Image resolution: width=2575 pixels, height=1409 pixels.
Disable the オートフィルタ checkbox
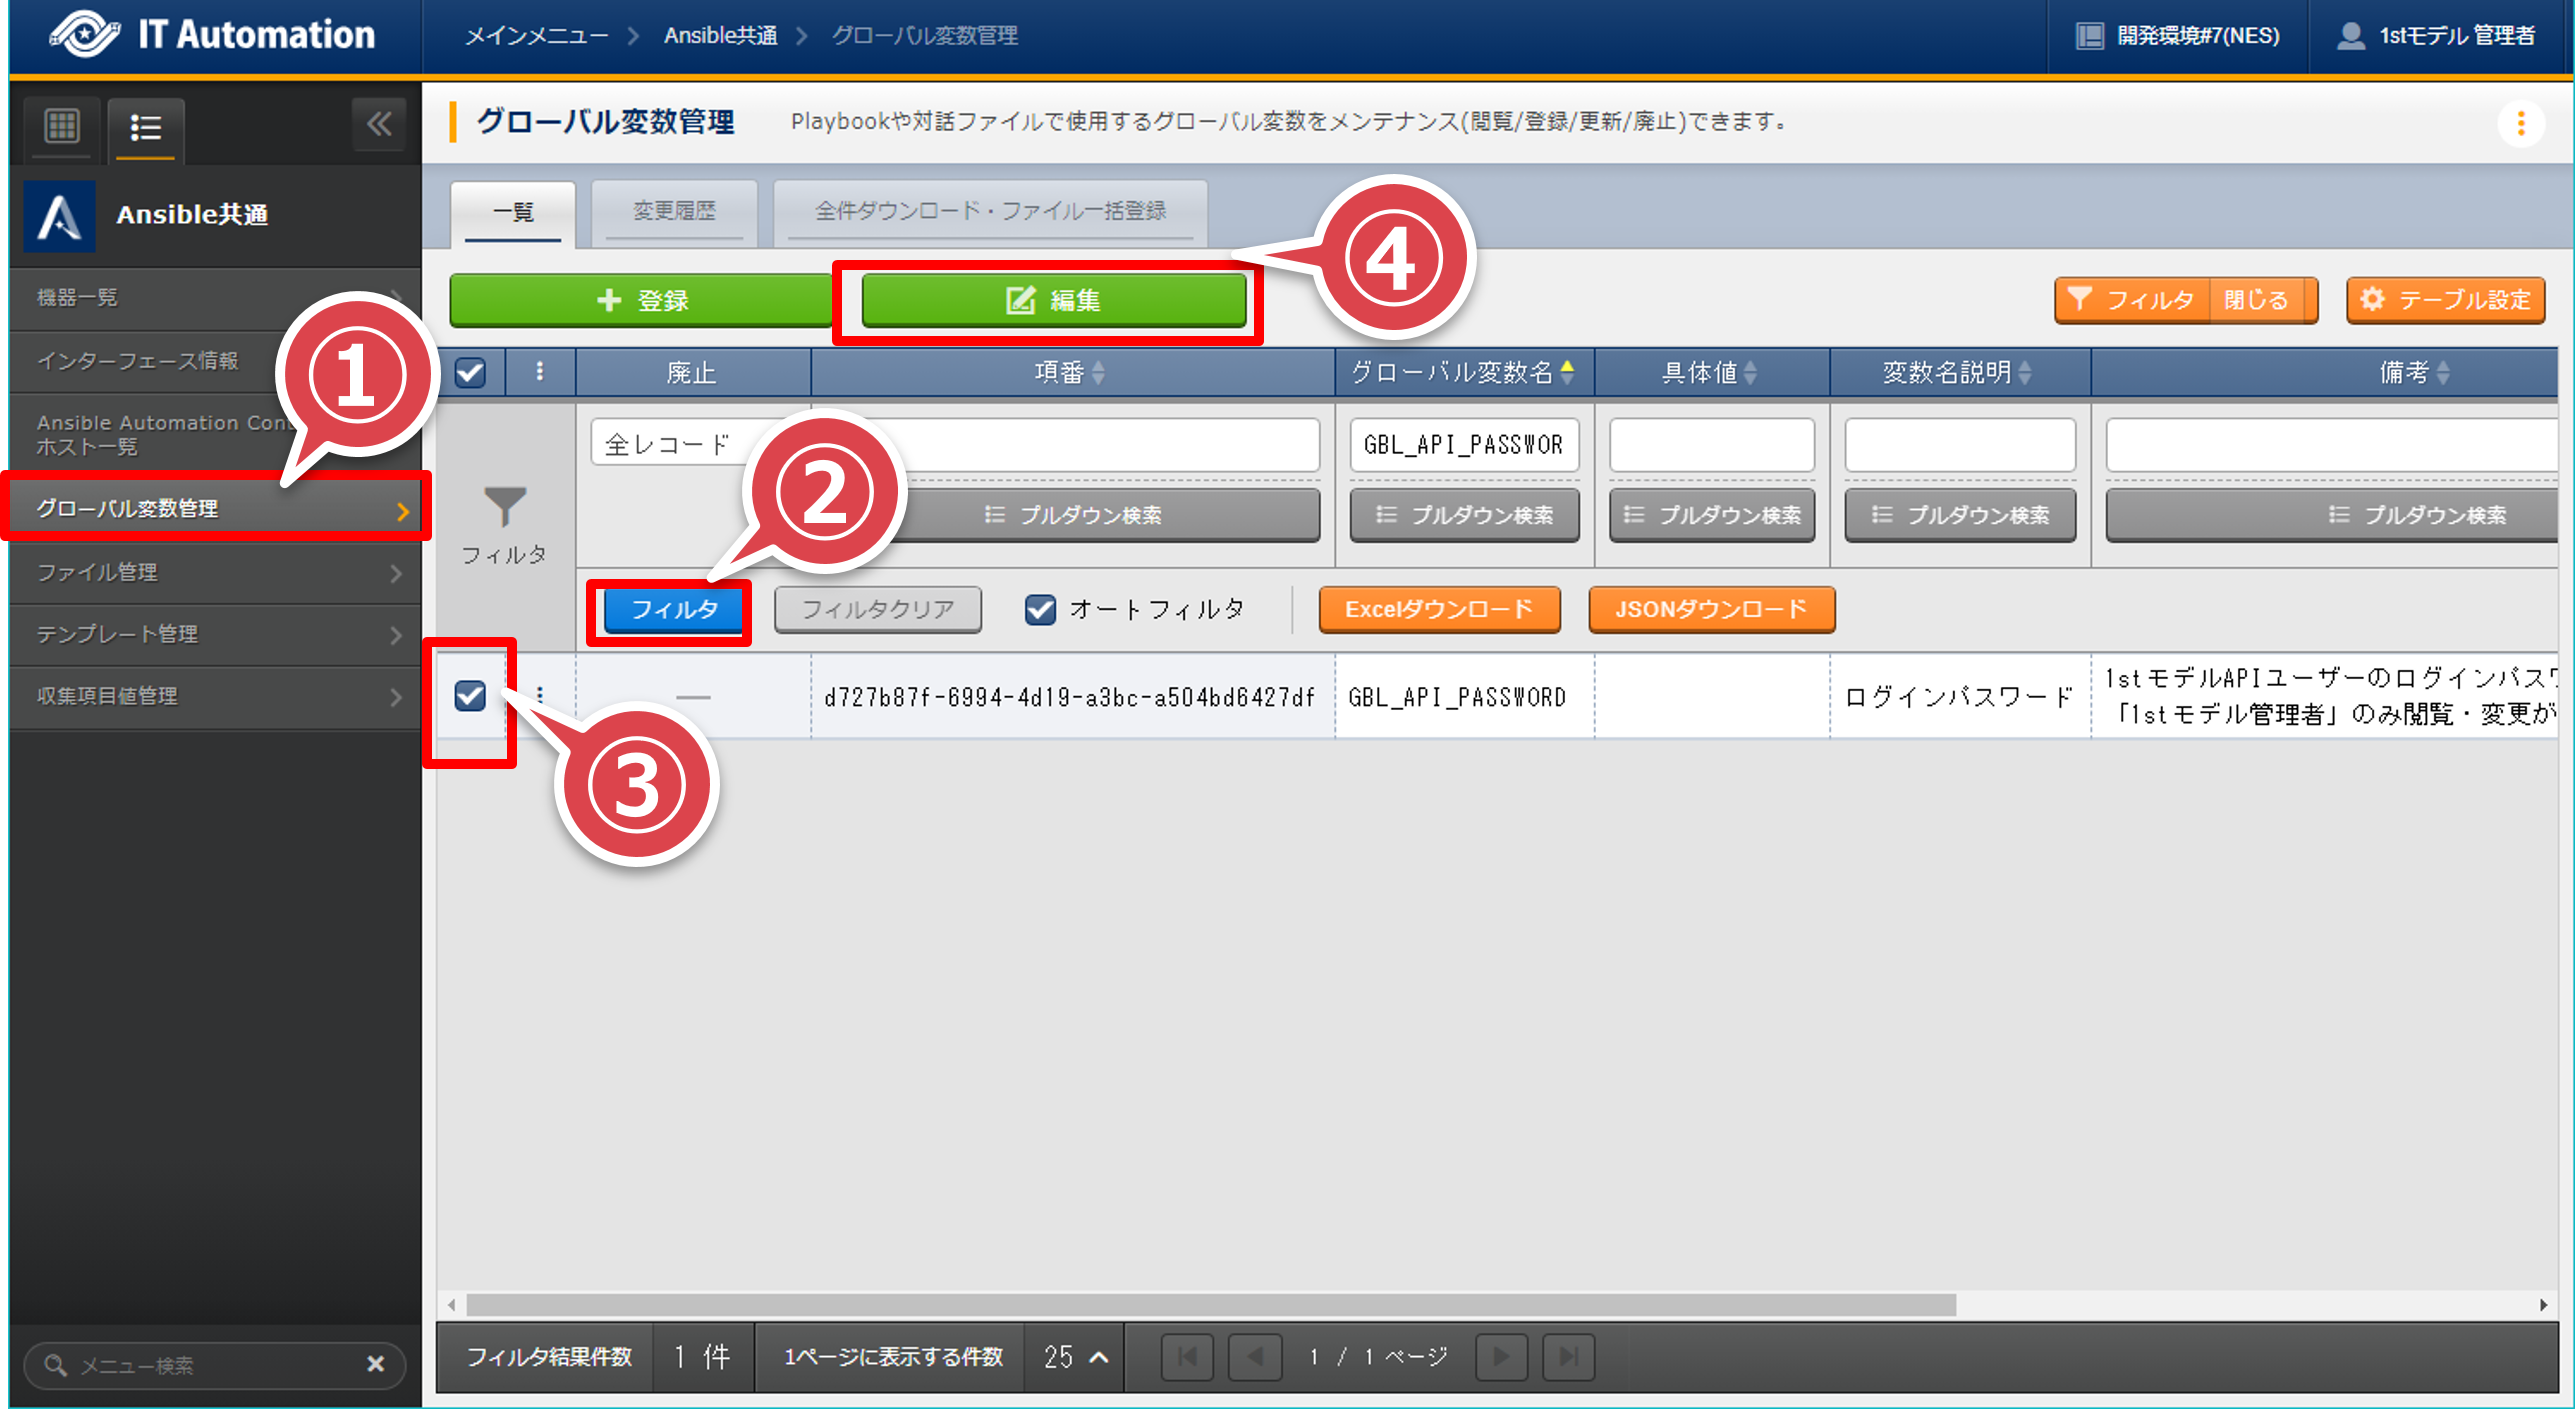(x=1040, y=609)
